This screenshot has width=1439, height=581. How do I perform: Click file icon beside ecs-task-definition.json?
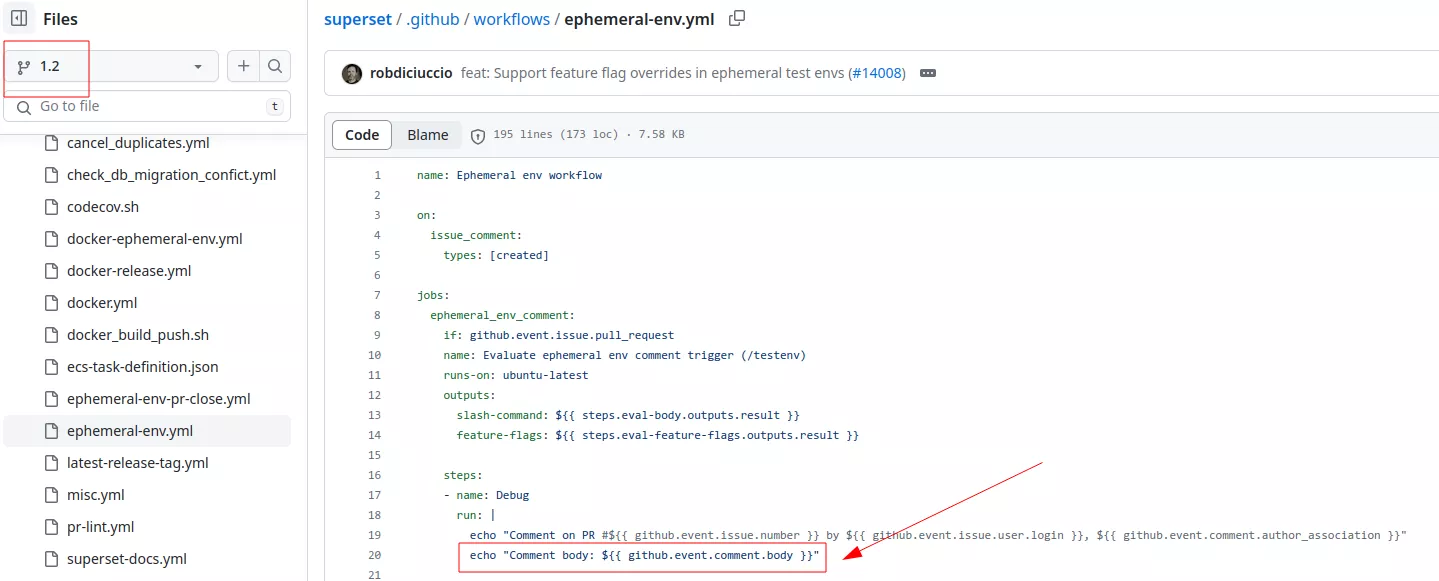point(52,367)
